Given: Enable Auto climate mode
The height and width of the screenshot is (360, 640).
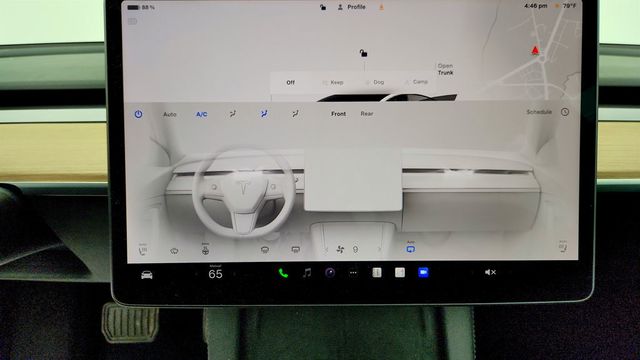Looking at the screenshot, I should (170, 114).
